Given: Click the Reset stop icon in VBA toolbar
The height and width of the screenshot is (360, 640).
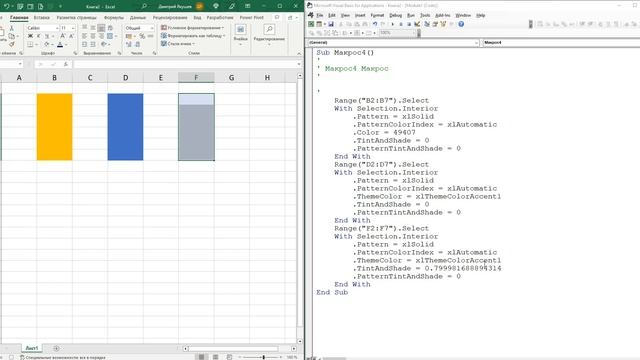Looking at the screenshot, I should point(409,24).
